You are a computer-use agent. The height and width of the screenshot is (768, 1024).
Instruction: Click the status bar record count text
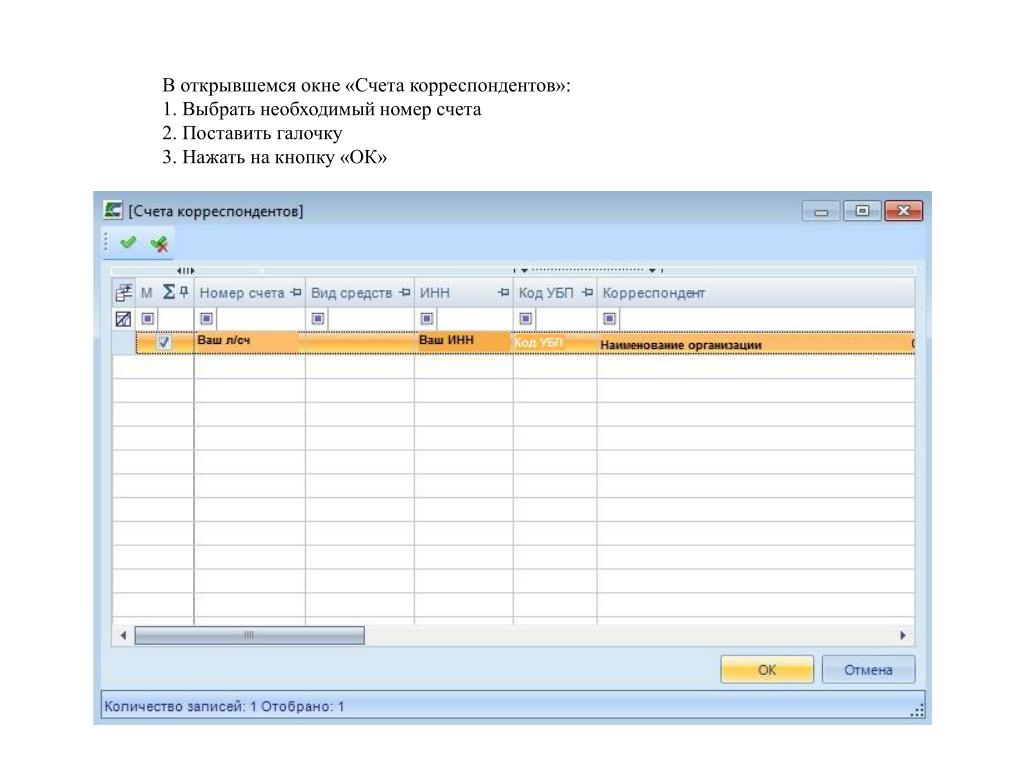coord(224,707)
